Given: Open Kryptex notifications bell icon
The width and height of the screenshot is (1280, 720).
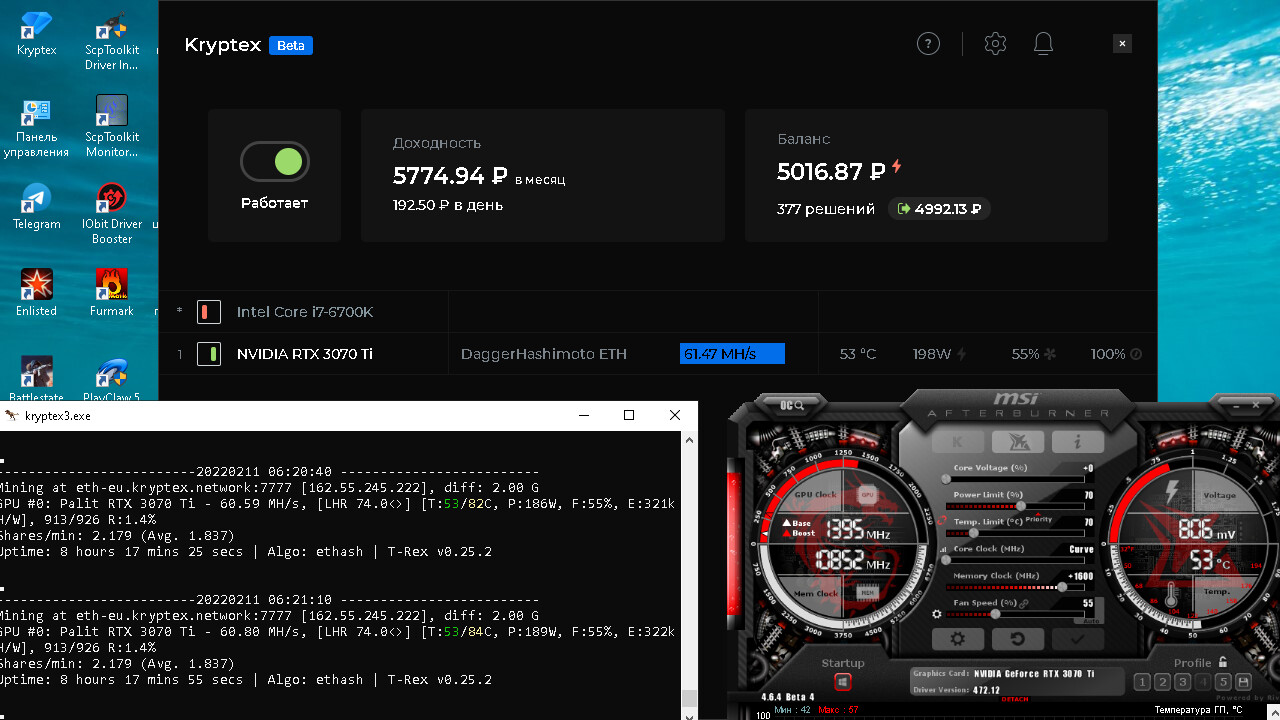Looking at the screenshot, I should [1043, 44].
